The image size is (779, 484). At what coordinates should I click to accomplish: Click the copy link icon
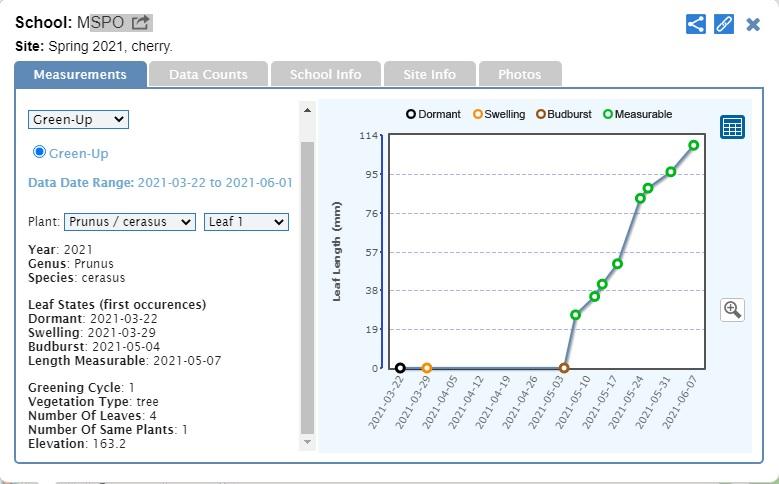click(x=724, y=24)
